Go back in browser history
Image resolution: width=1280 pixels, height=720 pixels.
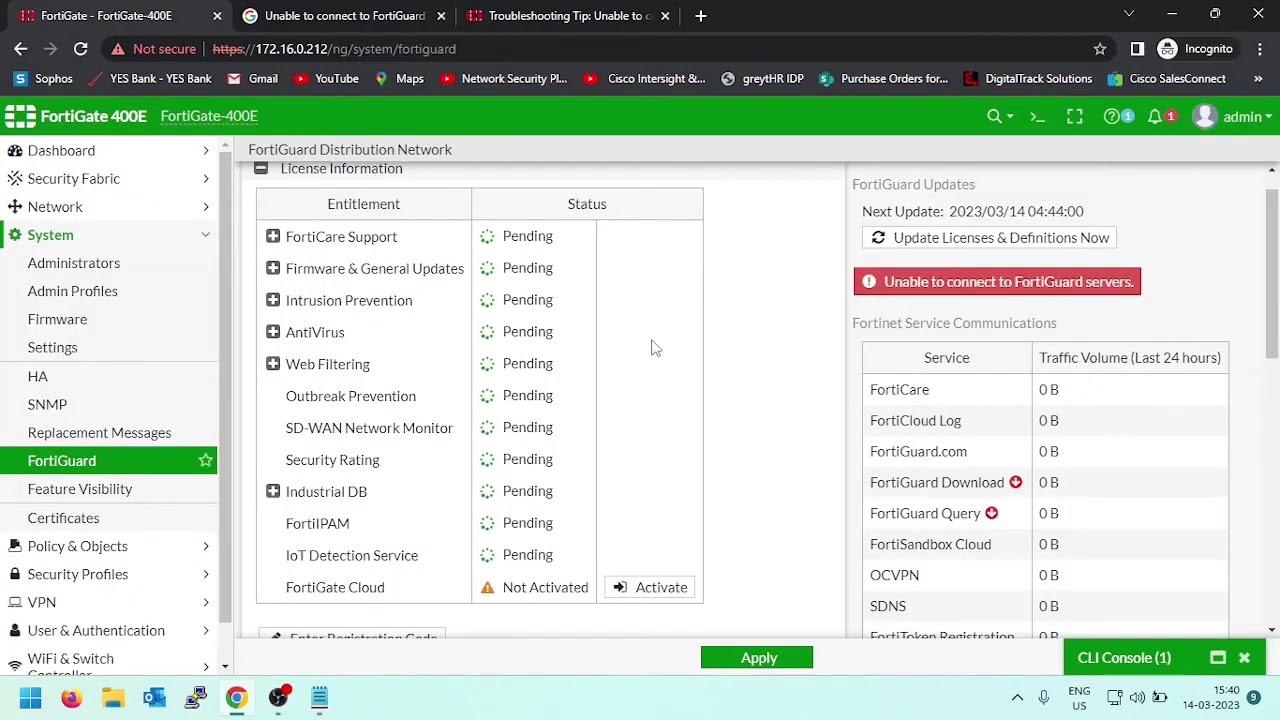(x=21, y=49)
